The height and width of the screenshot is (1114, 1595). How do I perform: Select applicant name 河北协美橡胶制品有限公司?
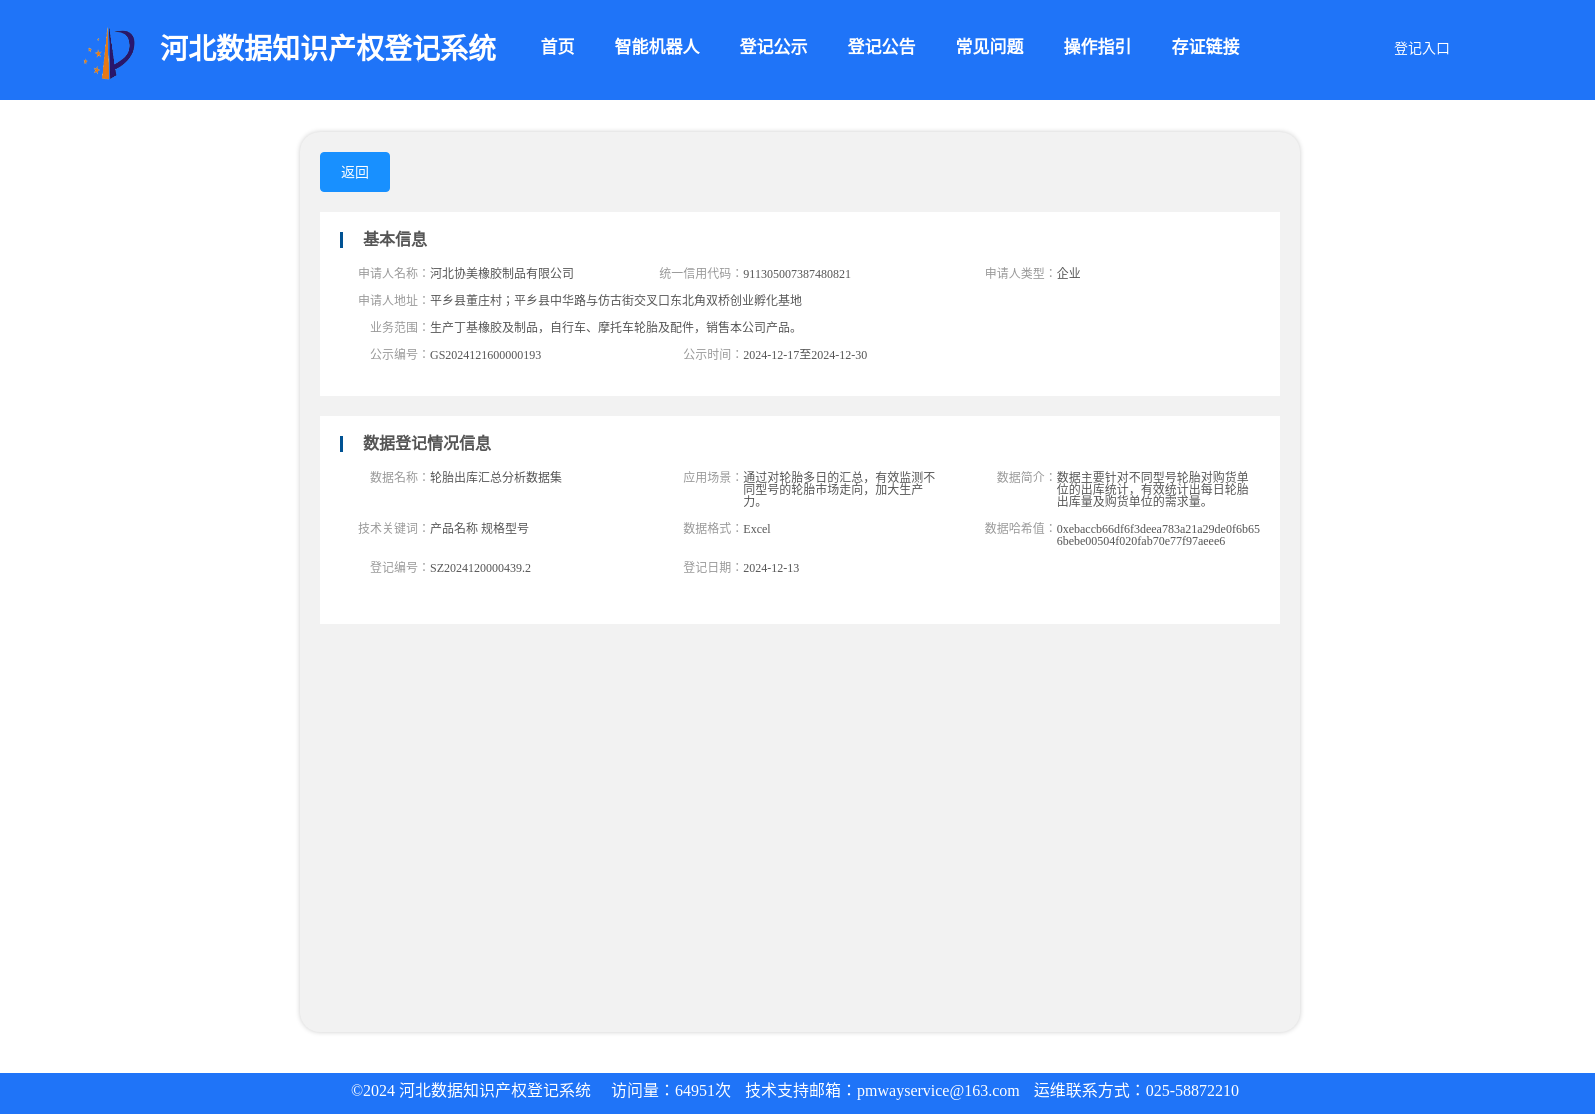click(502, 273)
